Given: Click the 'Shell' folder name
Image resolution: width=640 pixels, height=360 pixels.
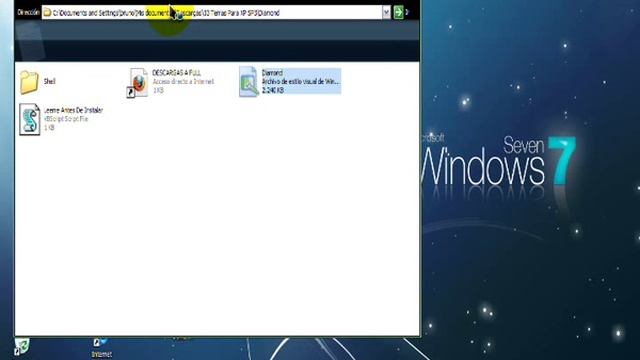Looking at the screenshot, I should click(49, 82).
